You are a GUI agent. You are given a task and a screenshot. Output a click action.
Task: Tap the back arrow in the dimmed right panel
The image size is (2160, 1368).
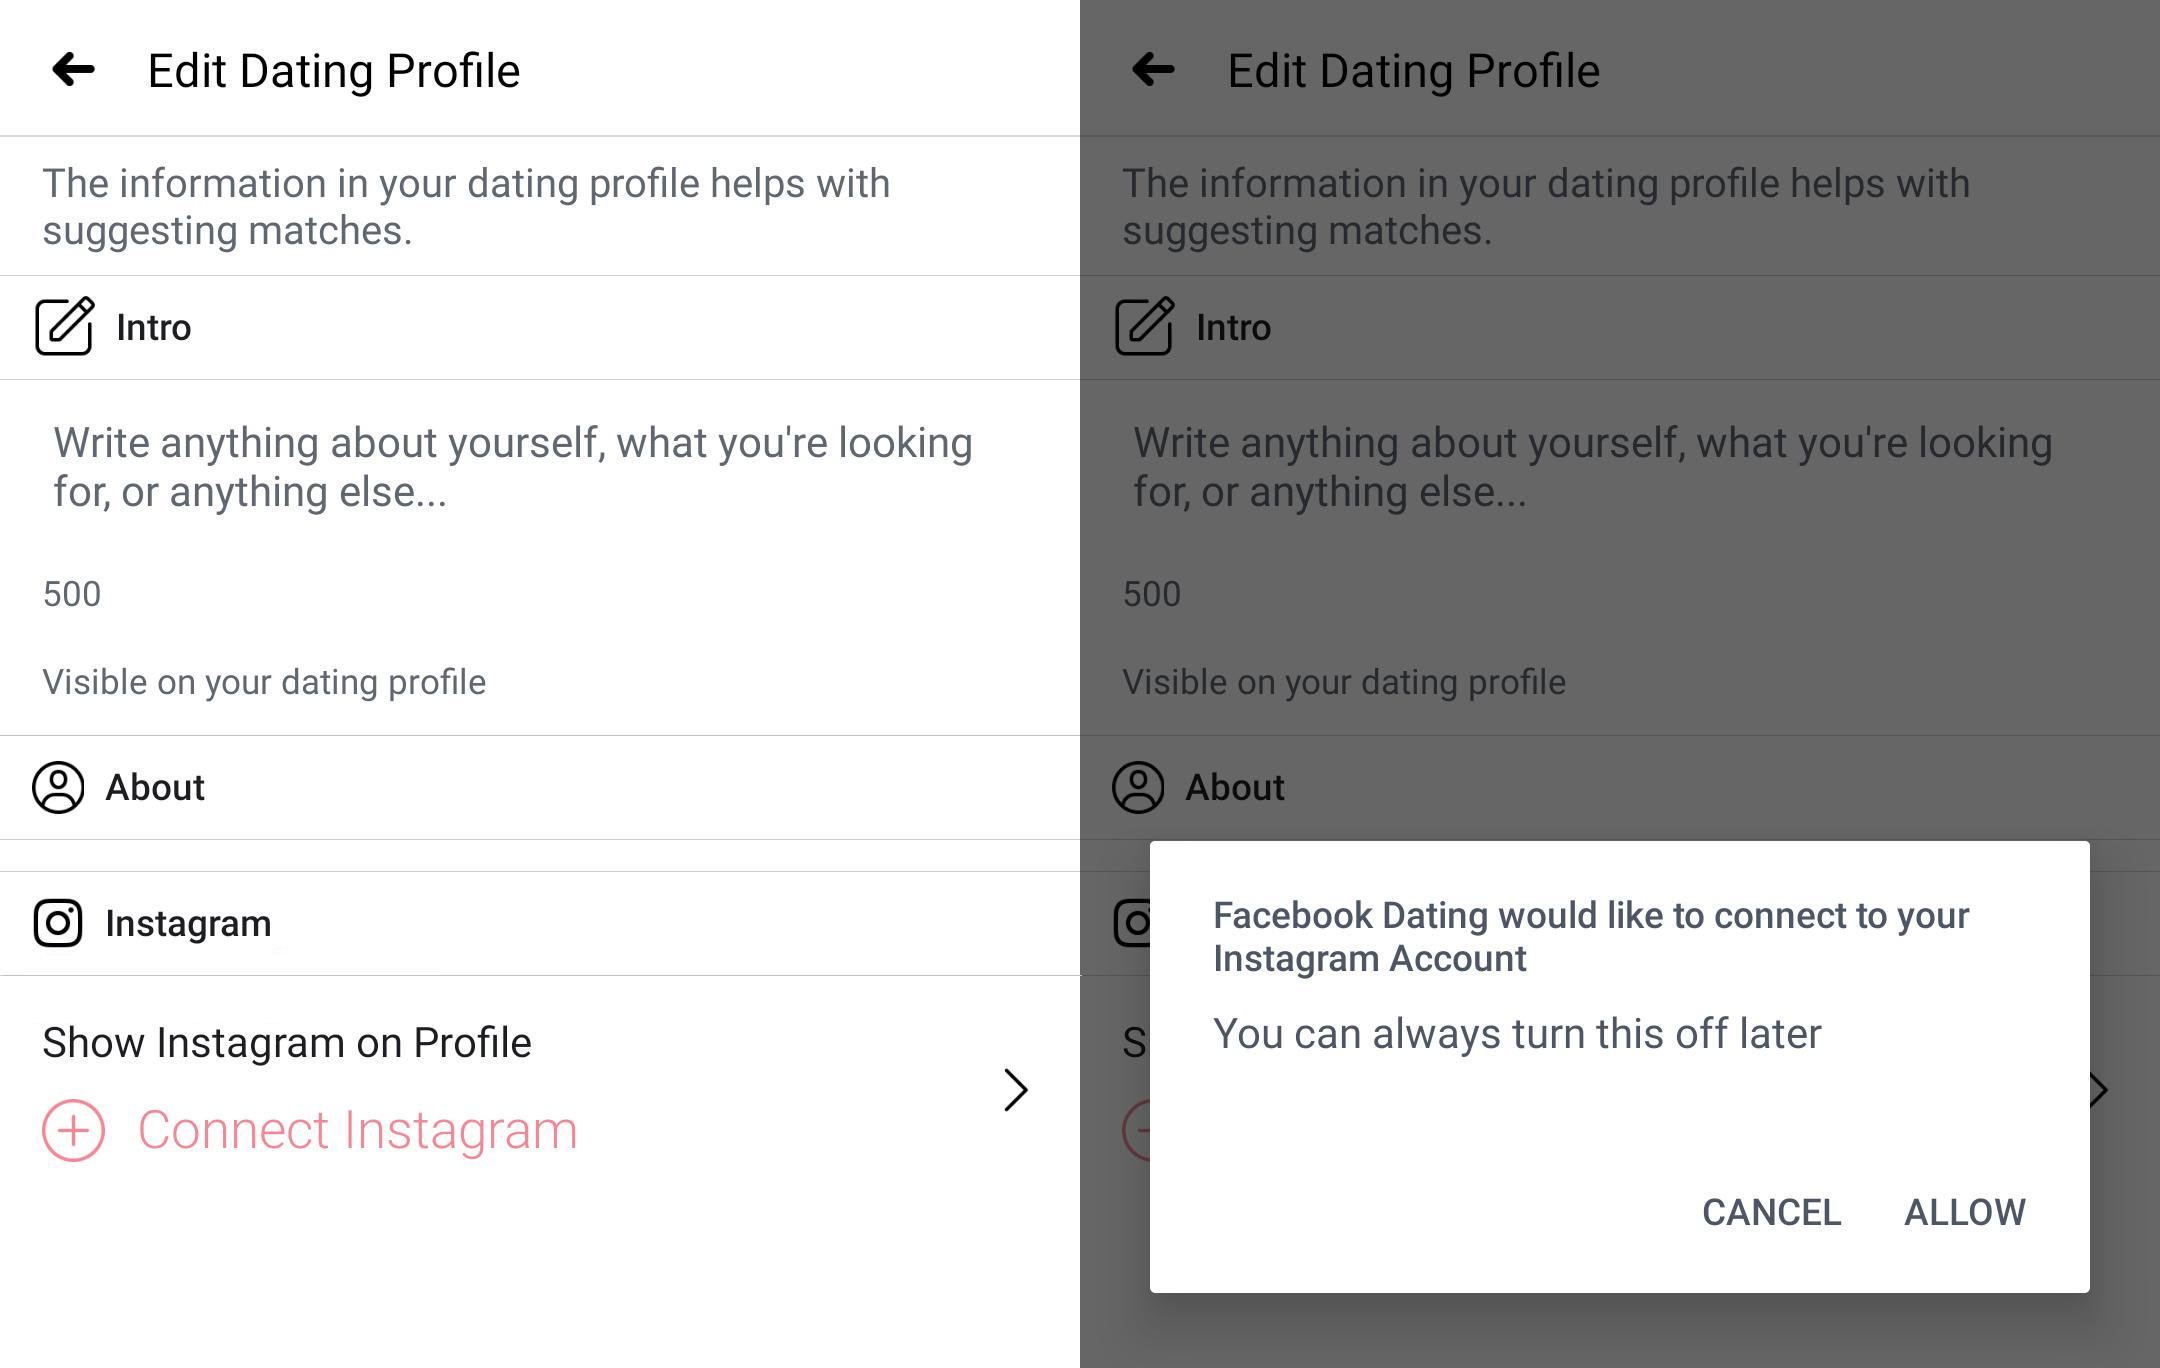(x=1153, y=70)
